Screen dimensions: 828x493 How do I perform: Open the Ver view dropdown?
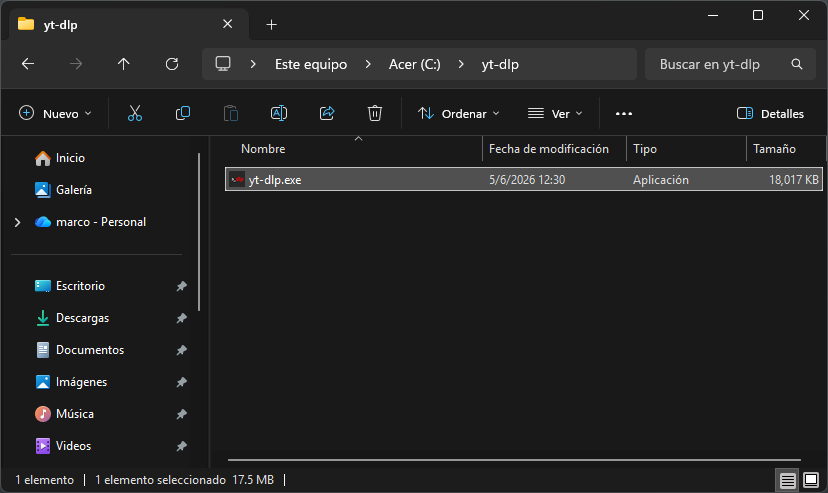pos(555,113)
